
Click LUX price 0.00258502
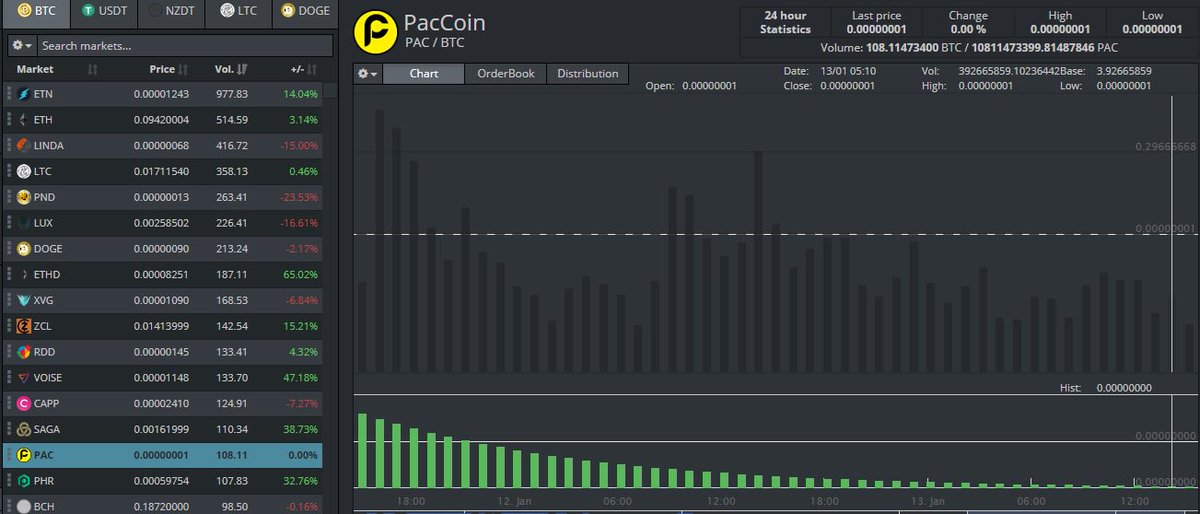(x=161, y=223)
